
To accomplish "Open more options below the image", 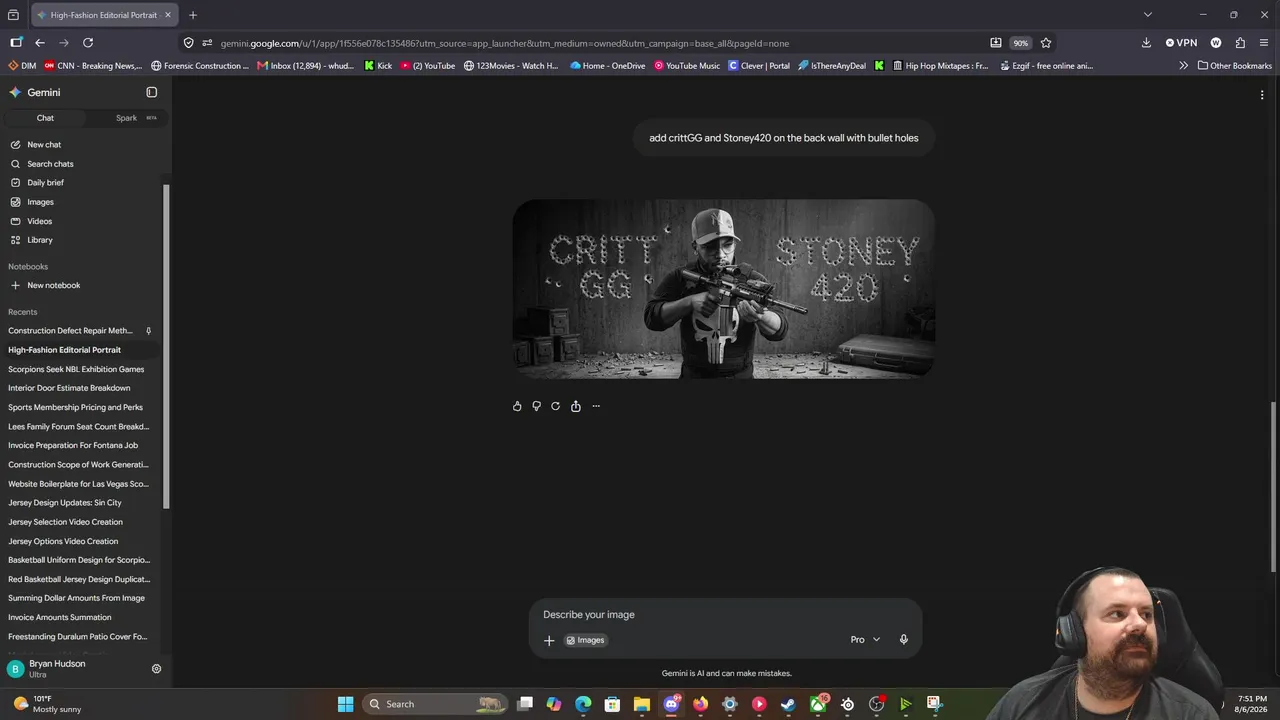I will 596,406.
